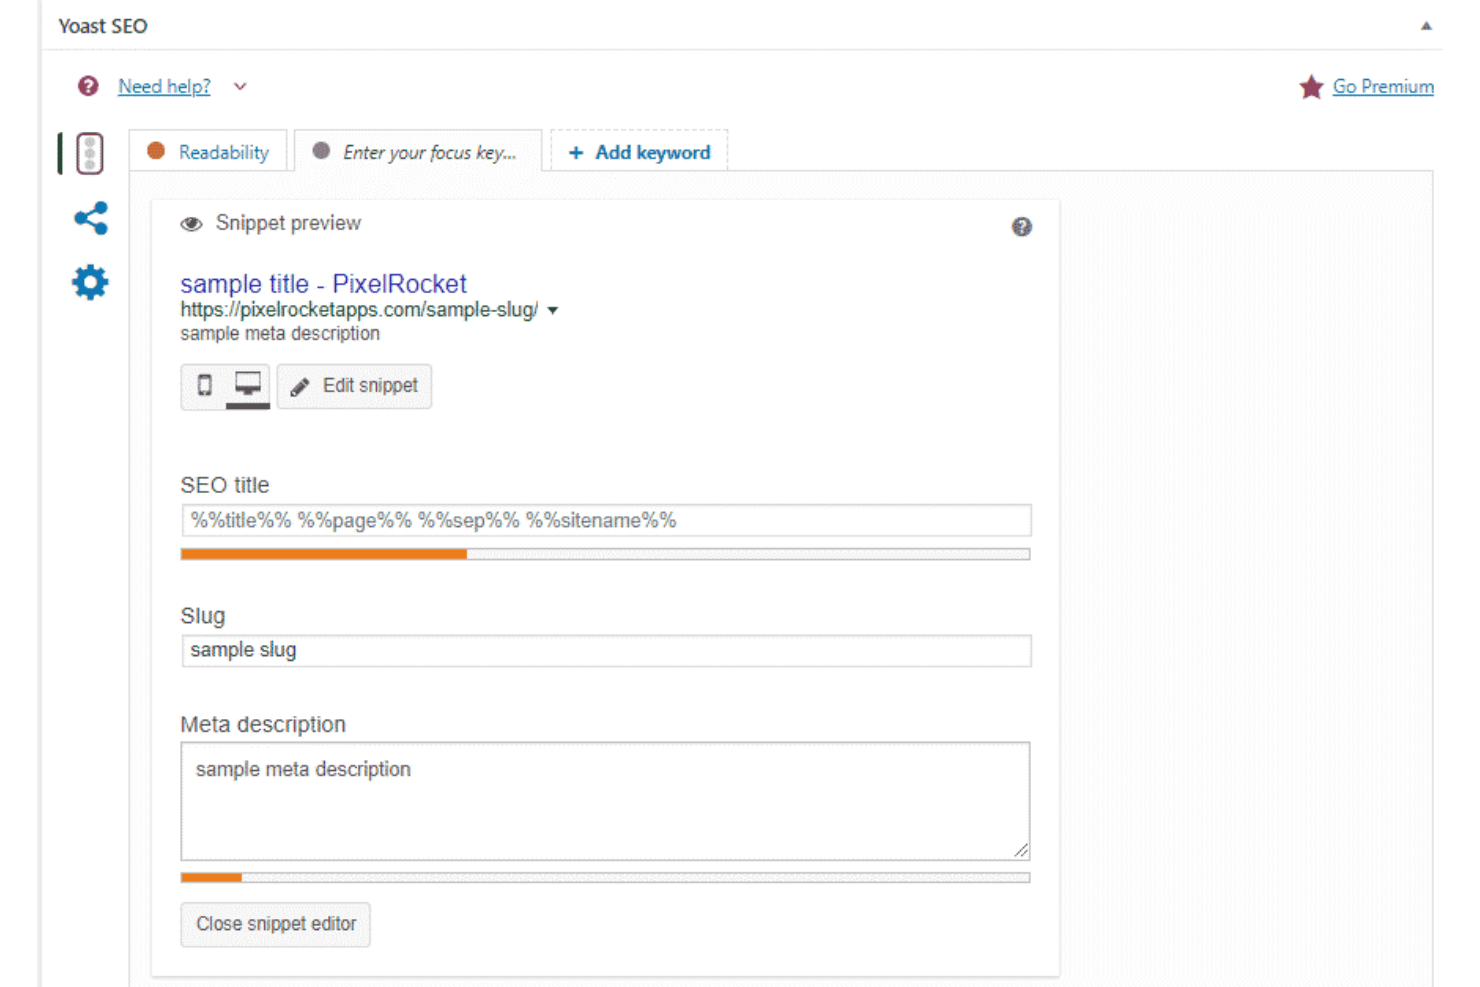
Task: Click the orange Readability score dot
Action: pos(156,151)
